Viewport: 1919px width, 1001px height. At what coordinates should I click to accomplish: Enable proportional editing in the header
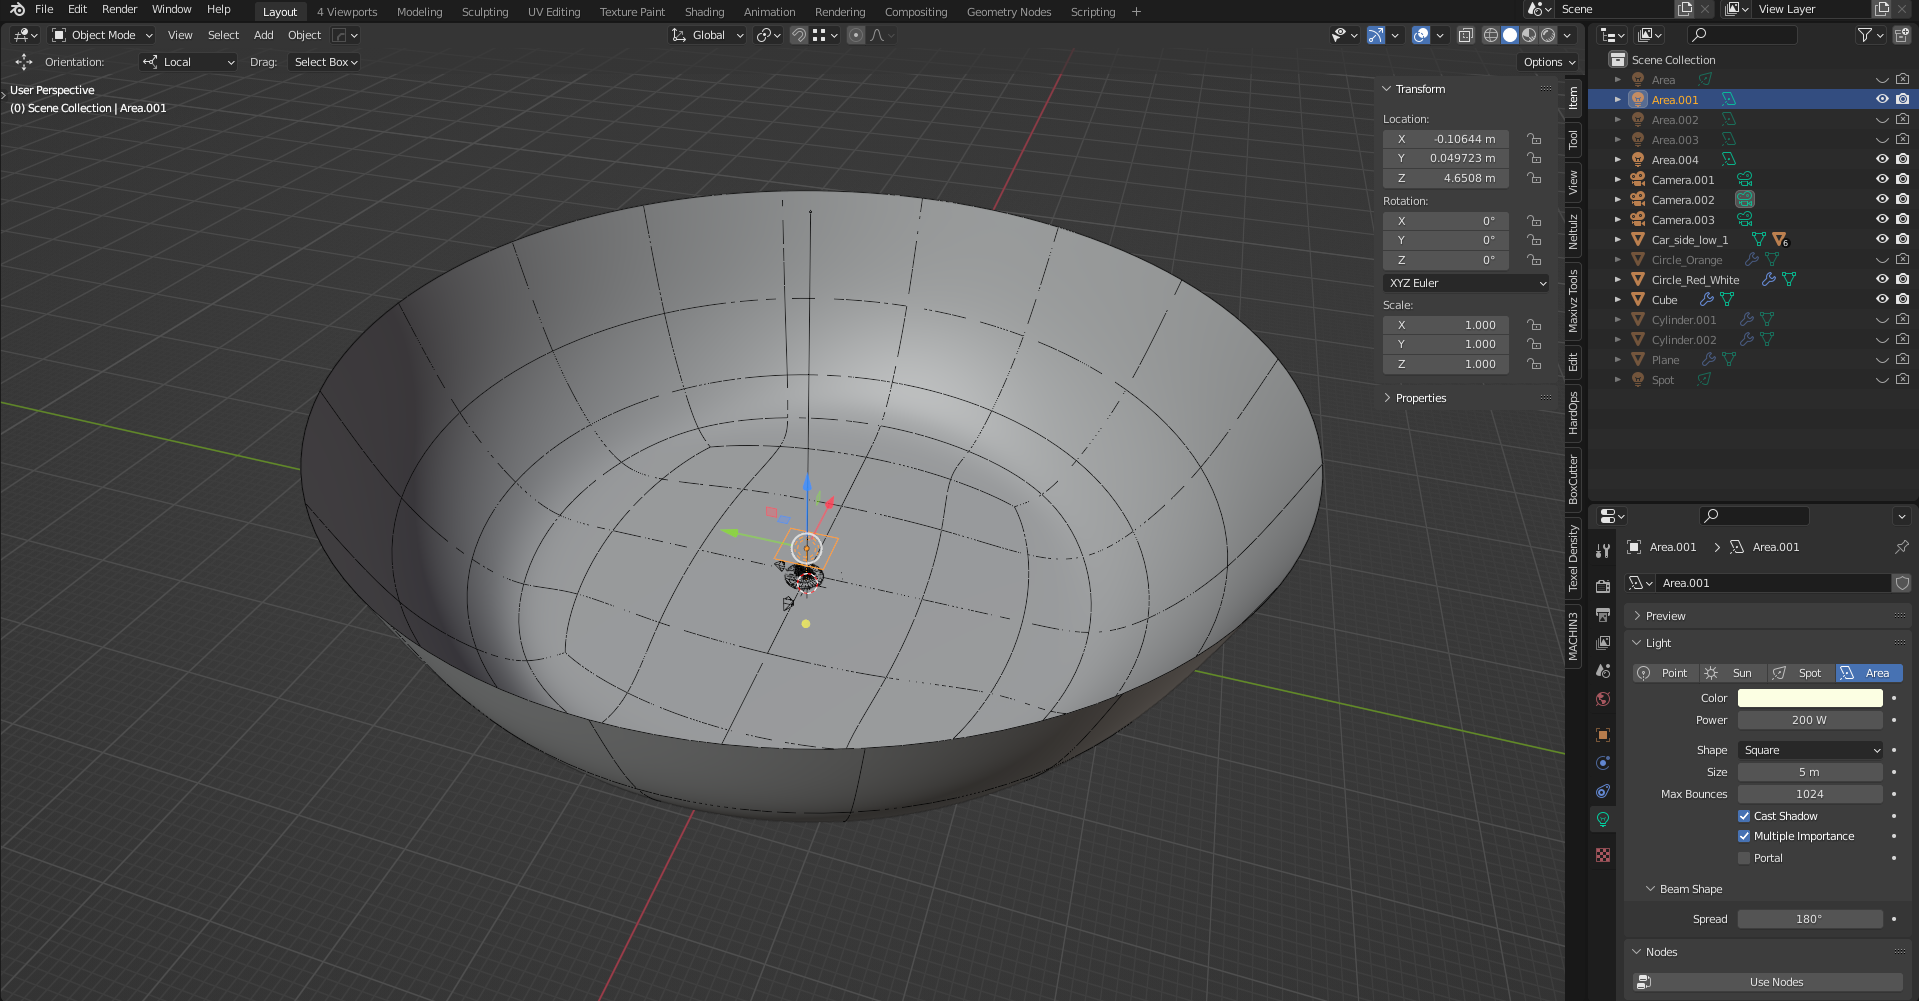coord(856,35)
